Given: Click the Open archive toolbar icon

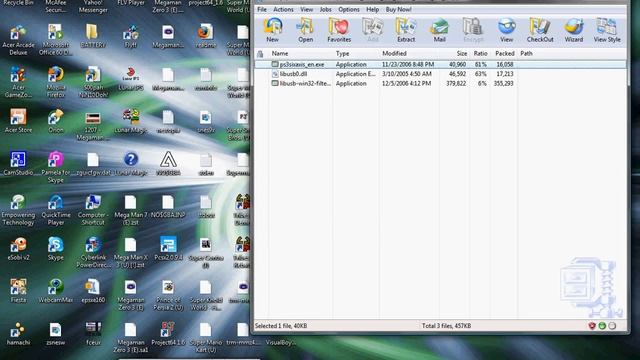Looking at the screenshot, I should tap(305, 30).
